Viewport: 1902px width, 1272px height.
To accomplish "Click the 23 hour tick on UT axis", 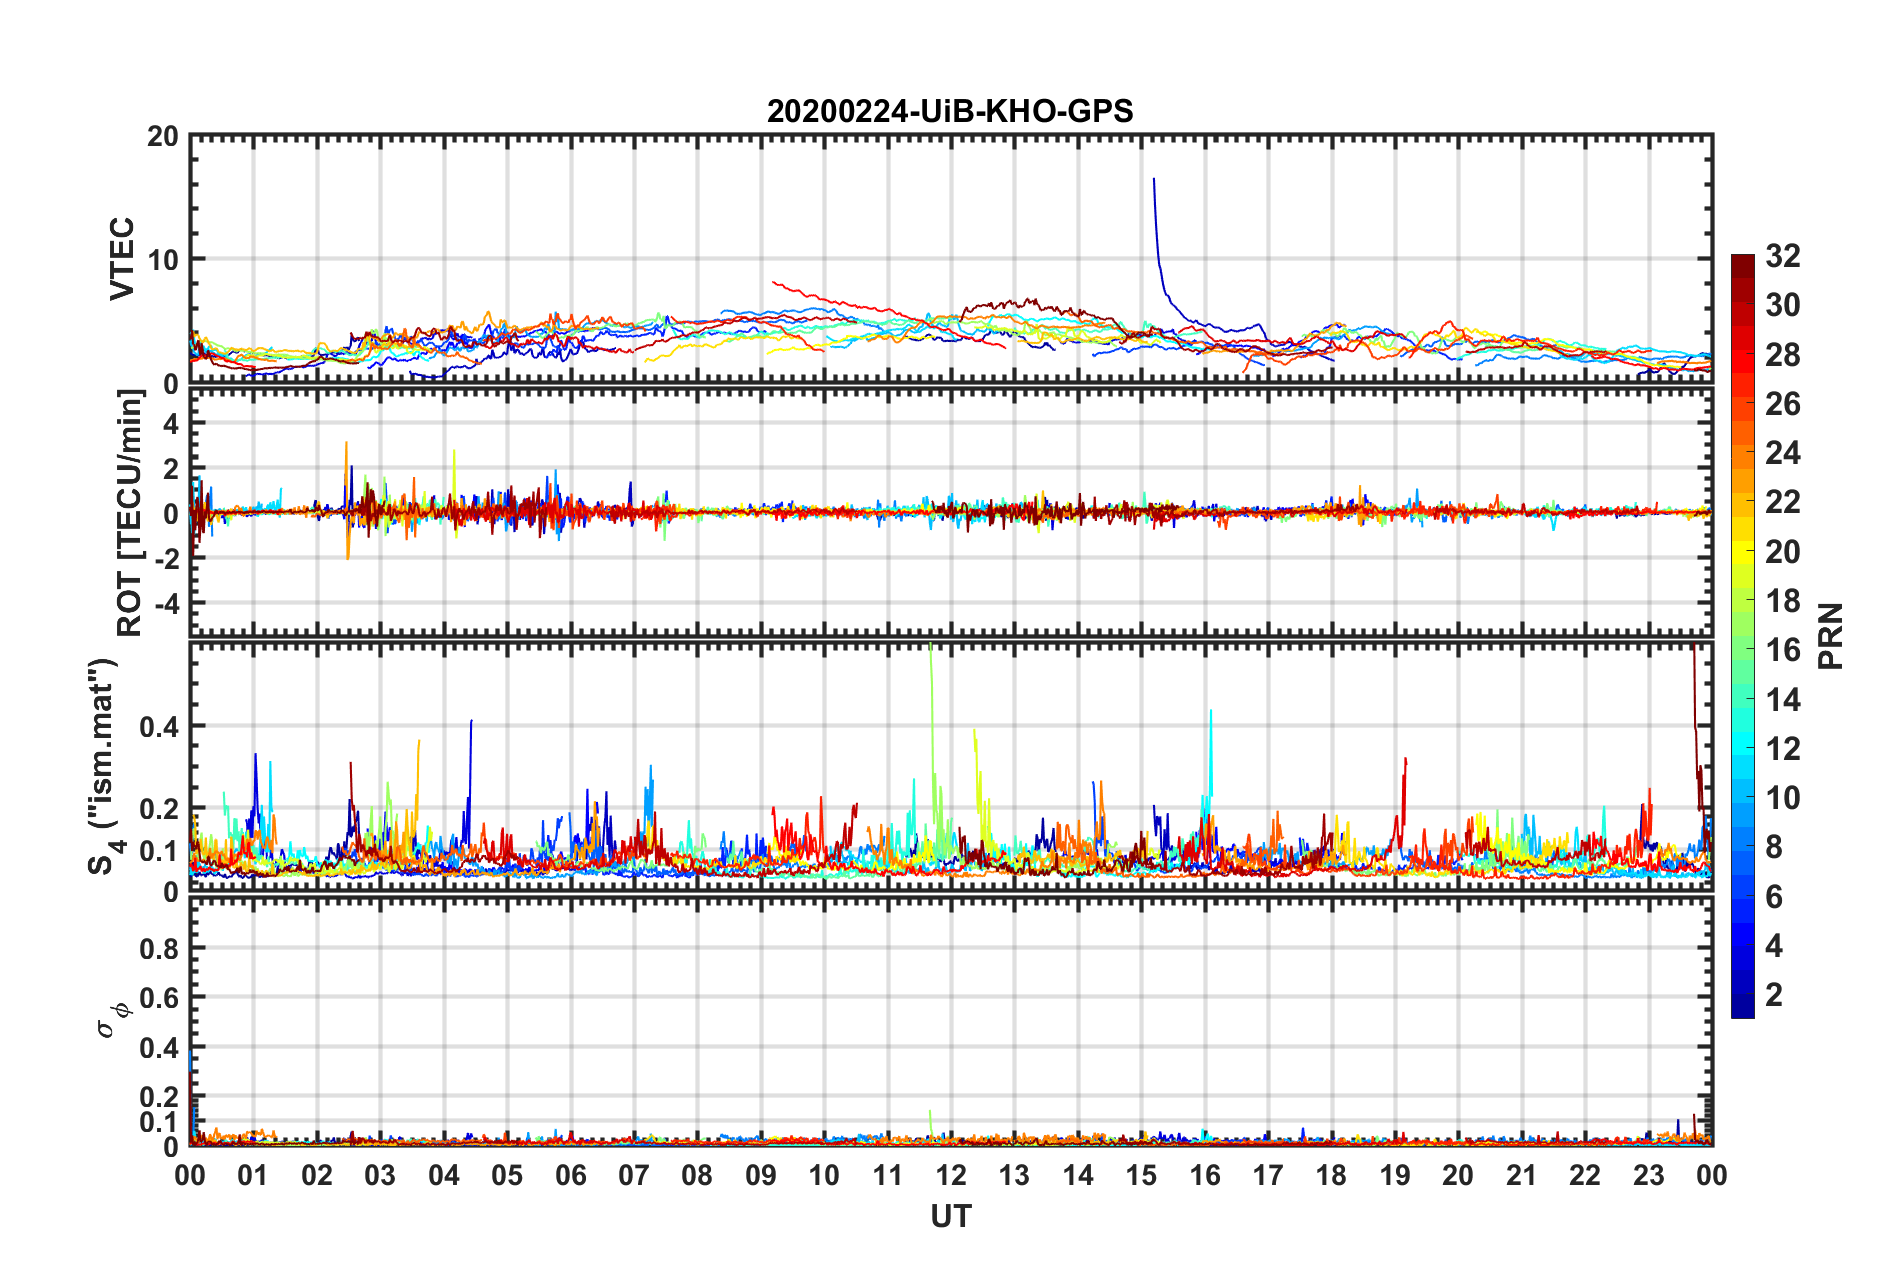I will click(x=1648, y=1175).
